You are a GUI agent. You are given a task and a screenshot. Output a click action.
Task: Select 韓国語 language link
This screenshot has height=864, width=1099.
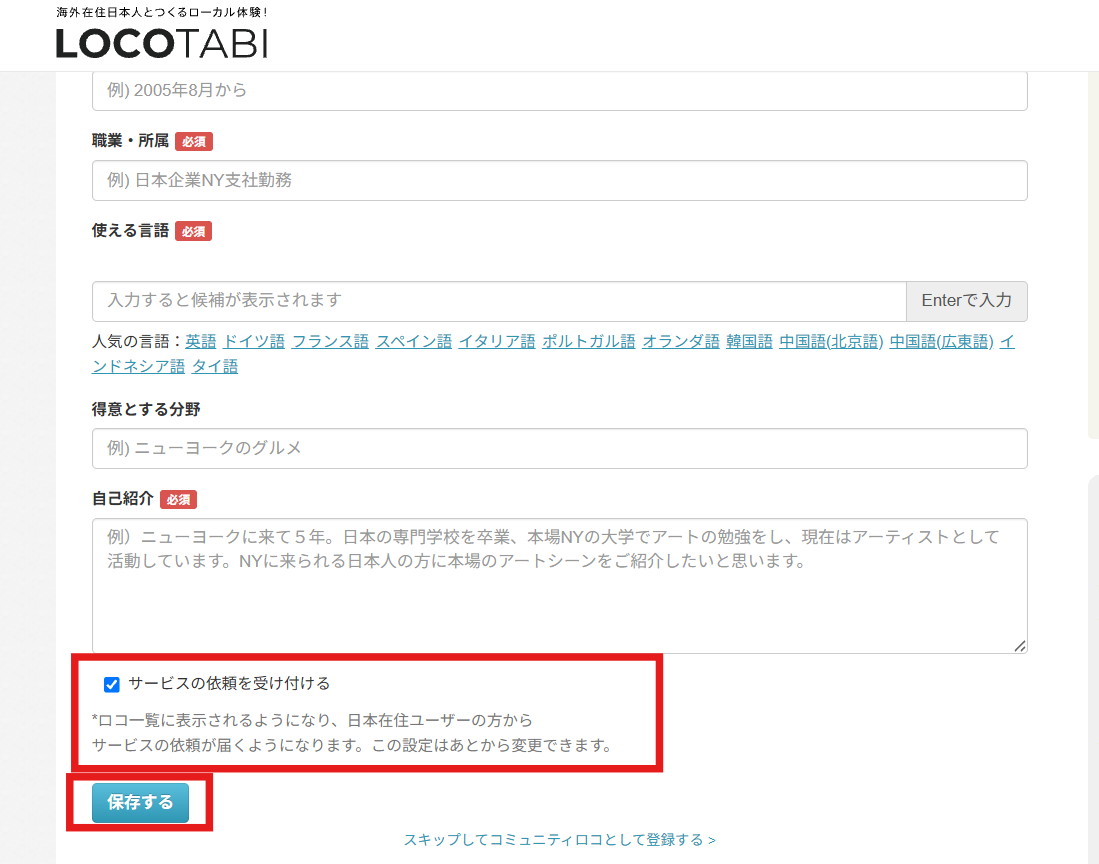pyautogui.click(x=749, y=341)
